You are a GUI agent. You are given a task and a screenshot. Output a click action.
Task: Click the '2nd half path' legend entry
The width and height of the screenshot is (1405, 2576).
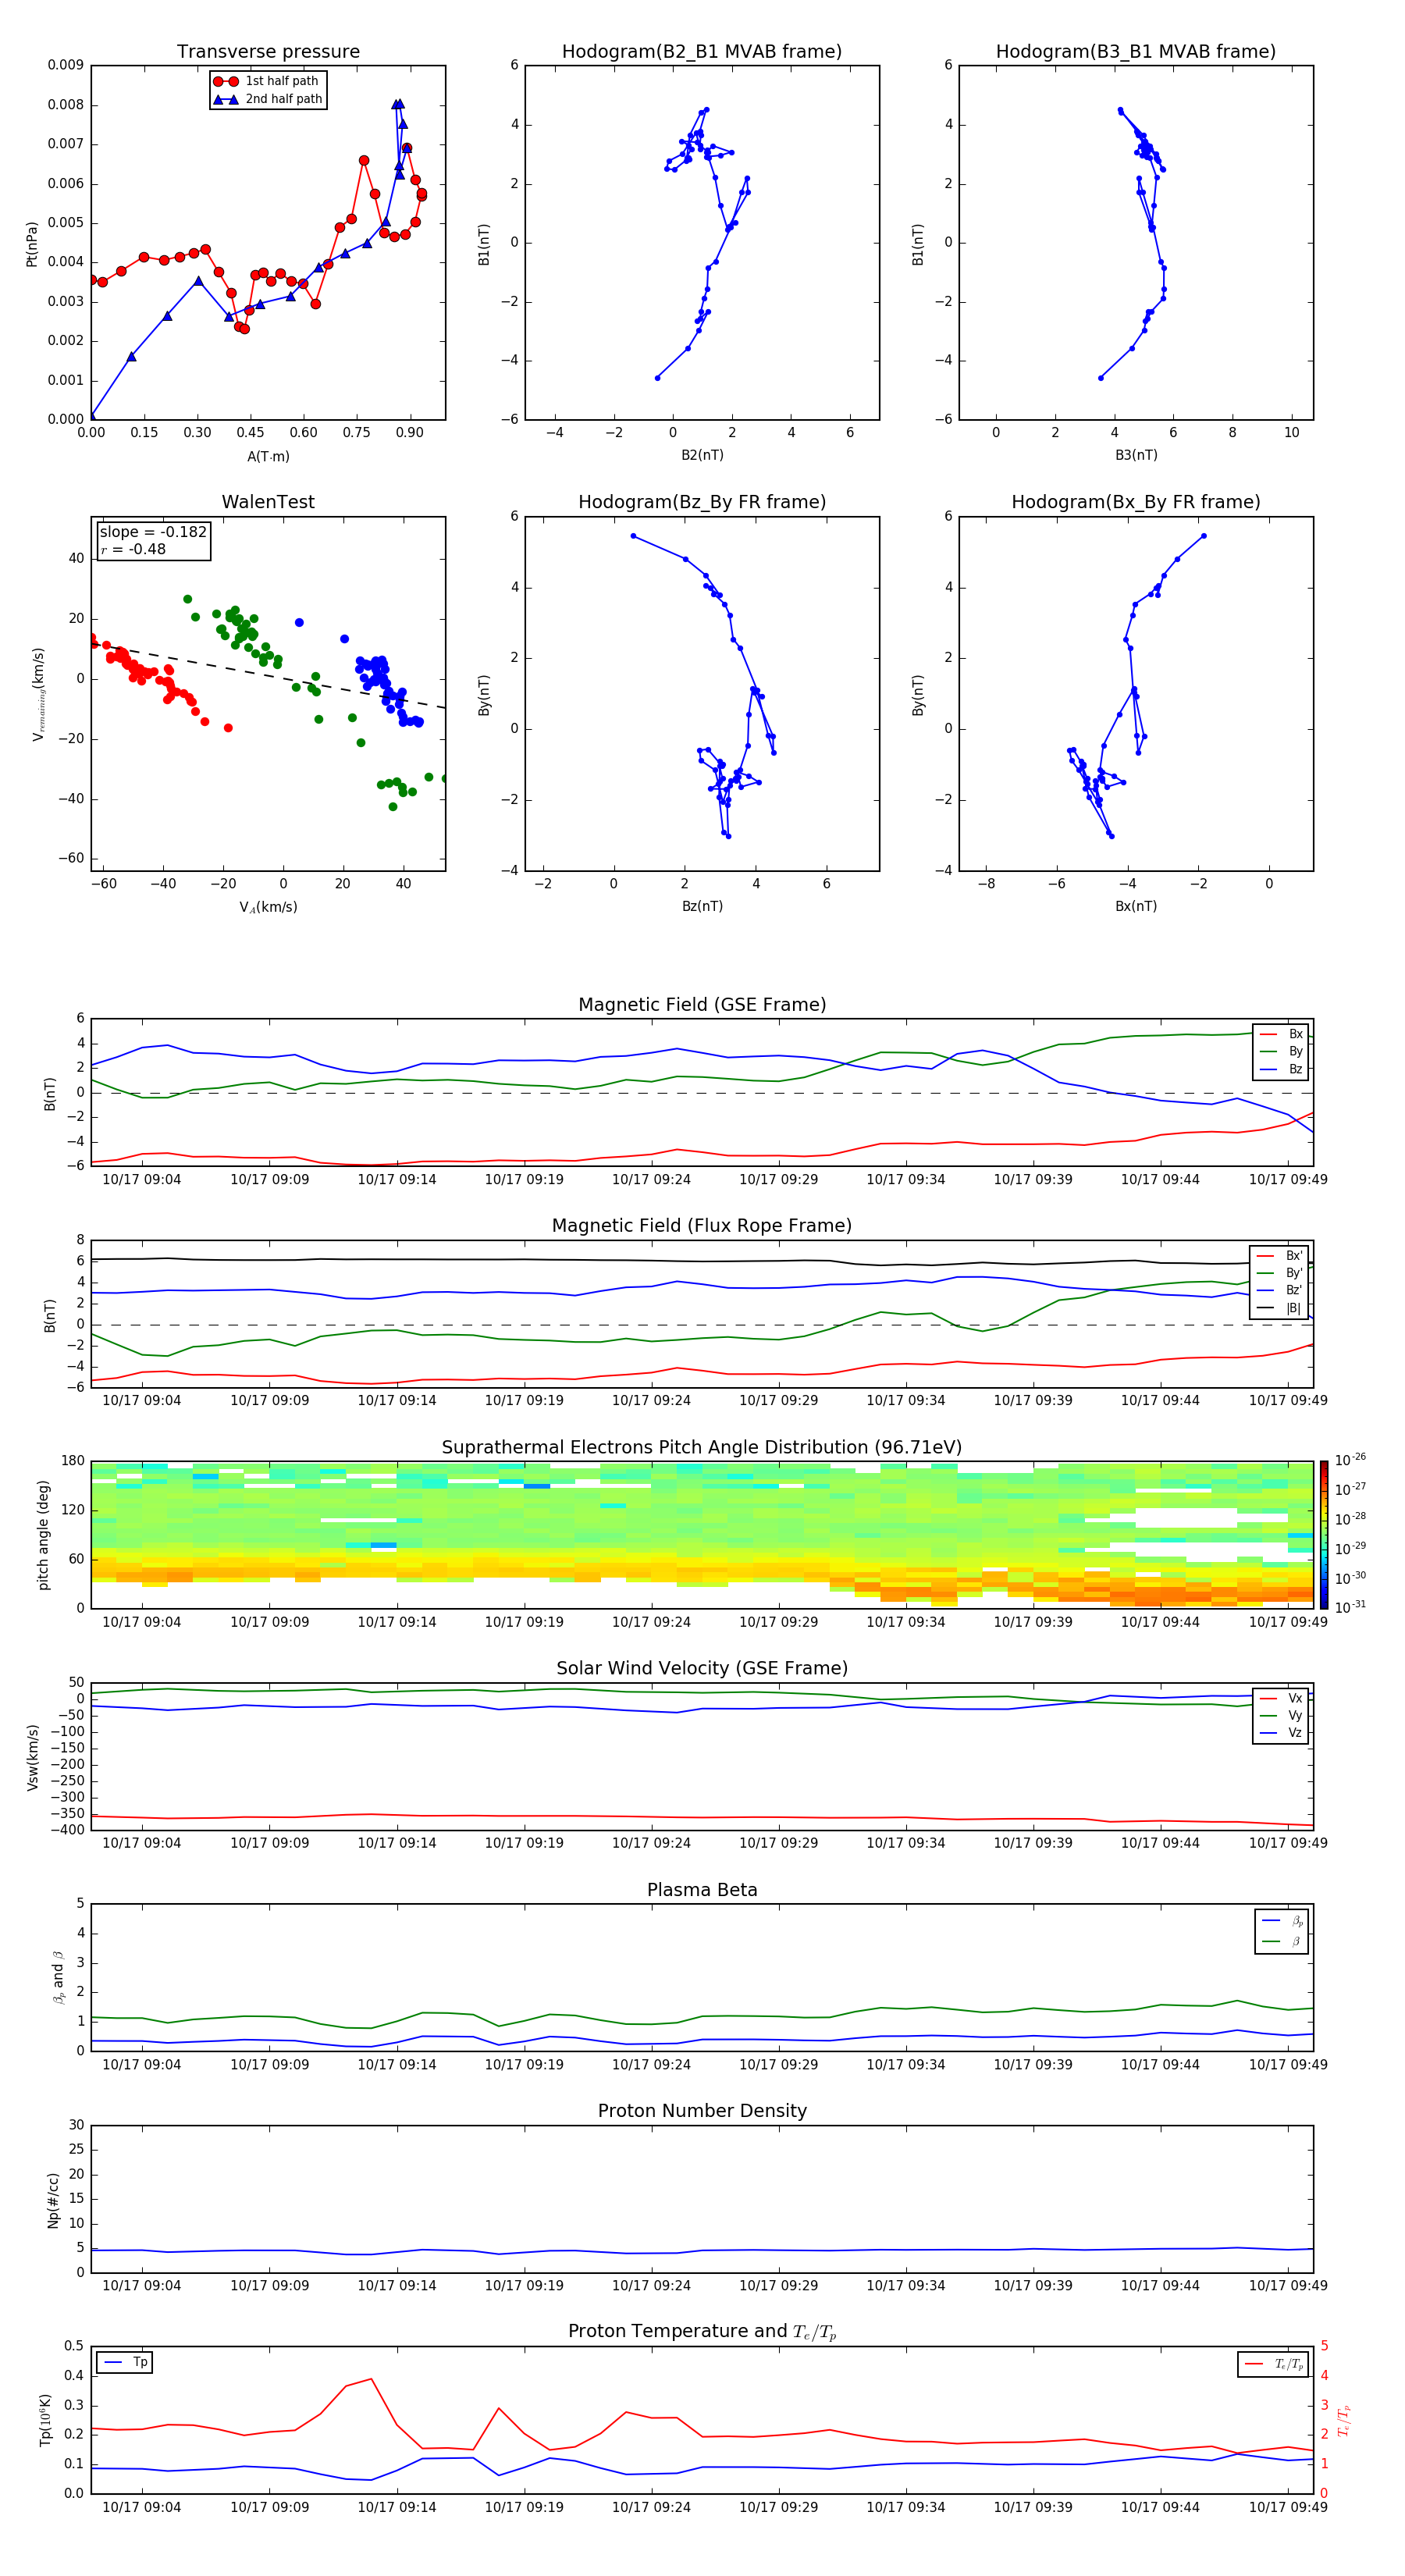tap(268, 99)
